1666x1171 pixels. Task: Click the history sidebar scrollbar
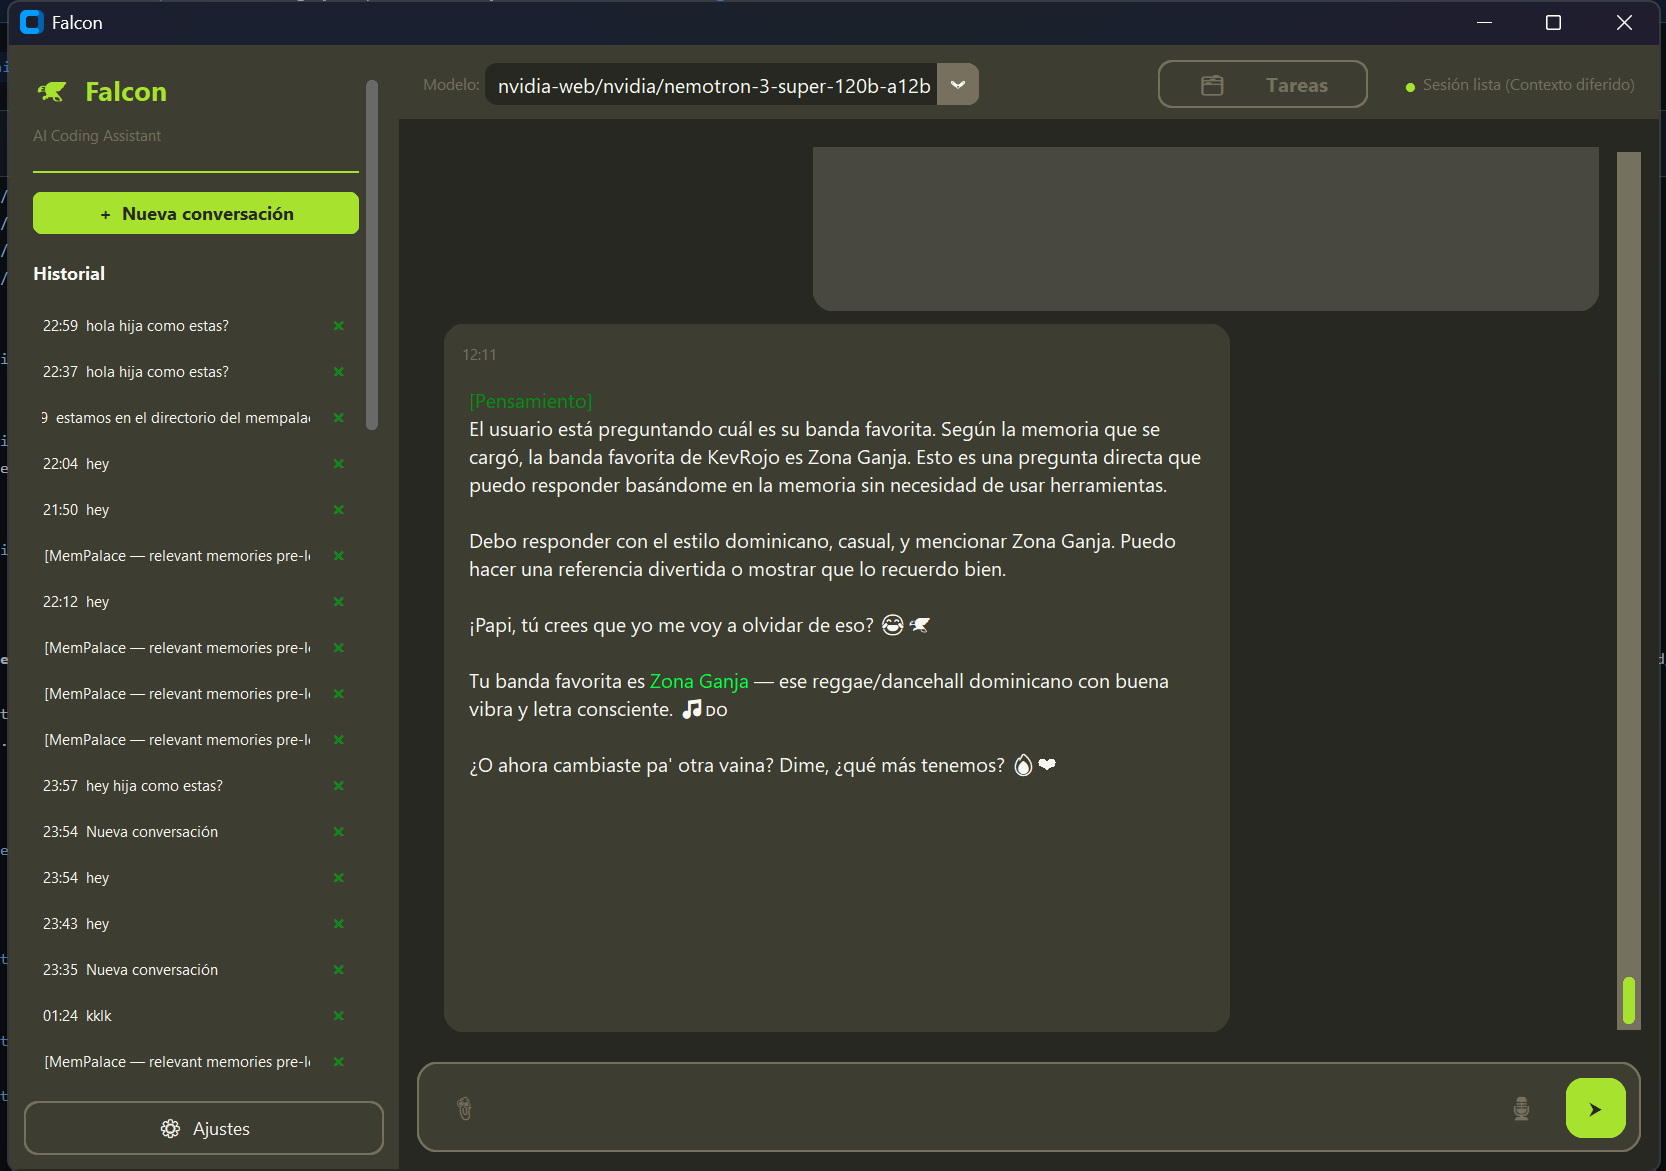(372, 255)
